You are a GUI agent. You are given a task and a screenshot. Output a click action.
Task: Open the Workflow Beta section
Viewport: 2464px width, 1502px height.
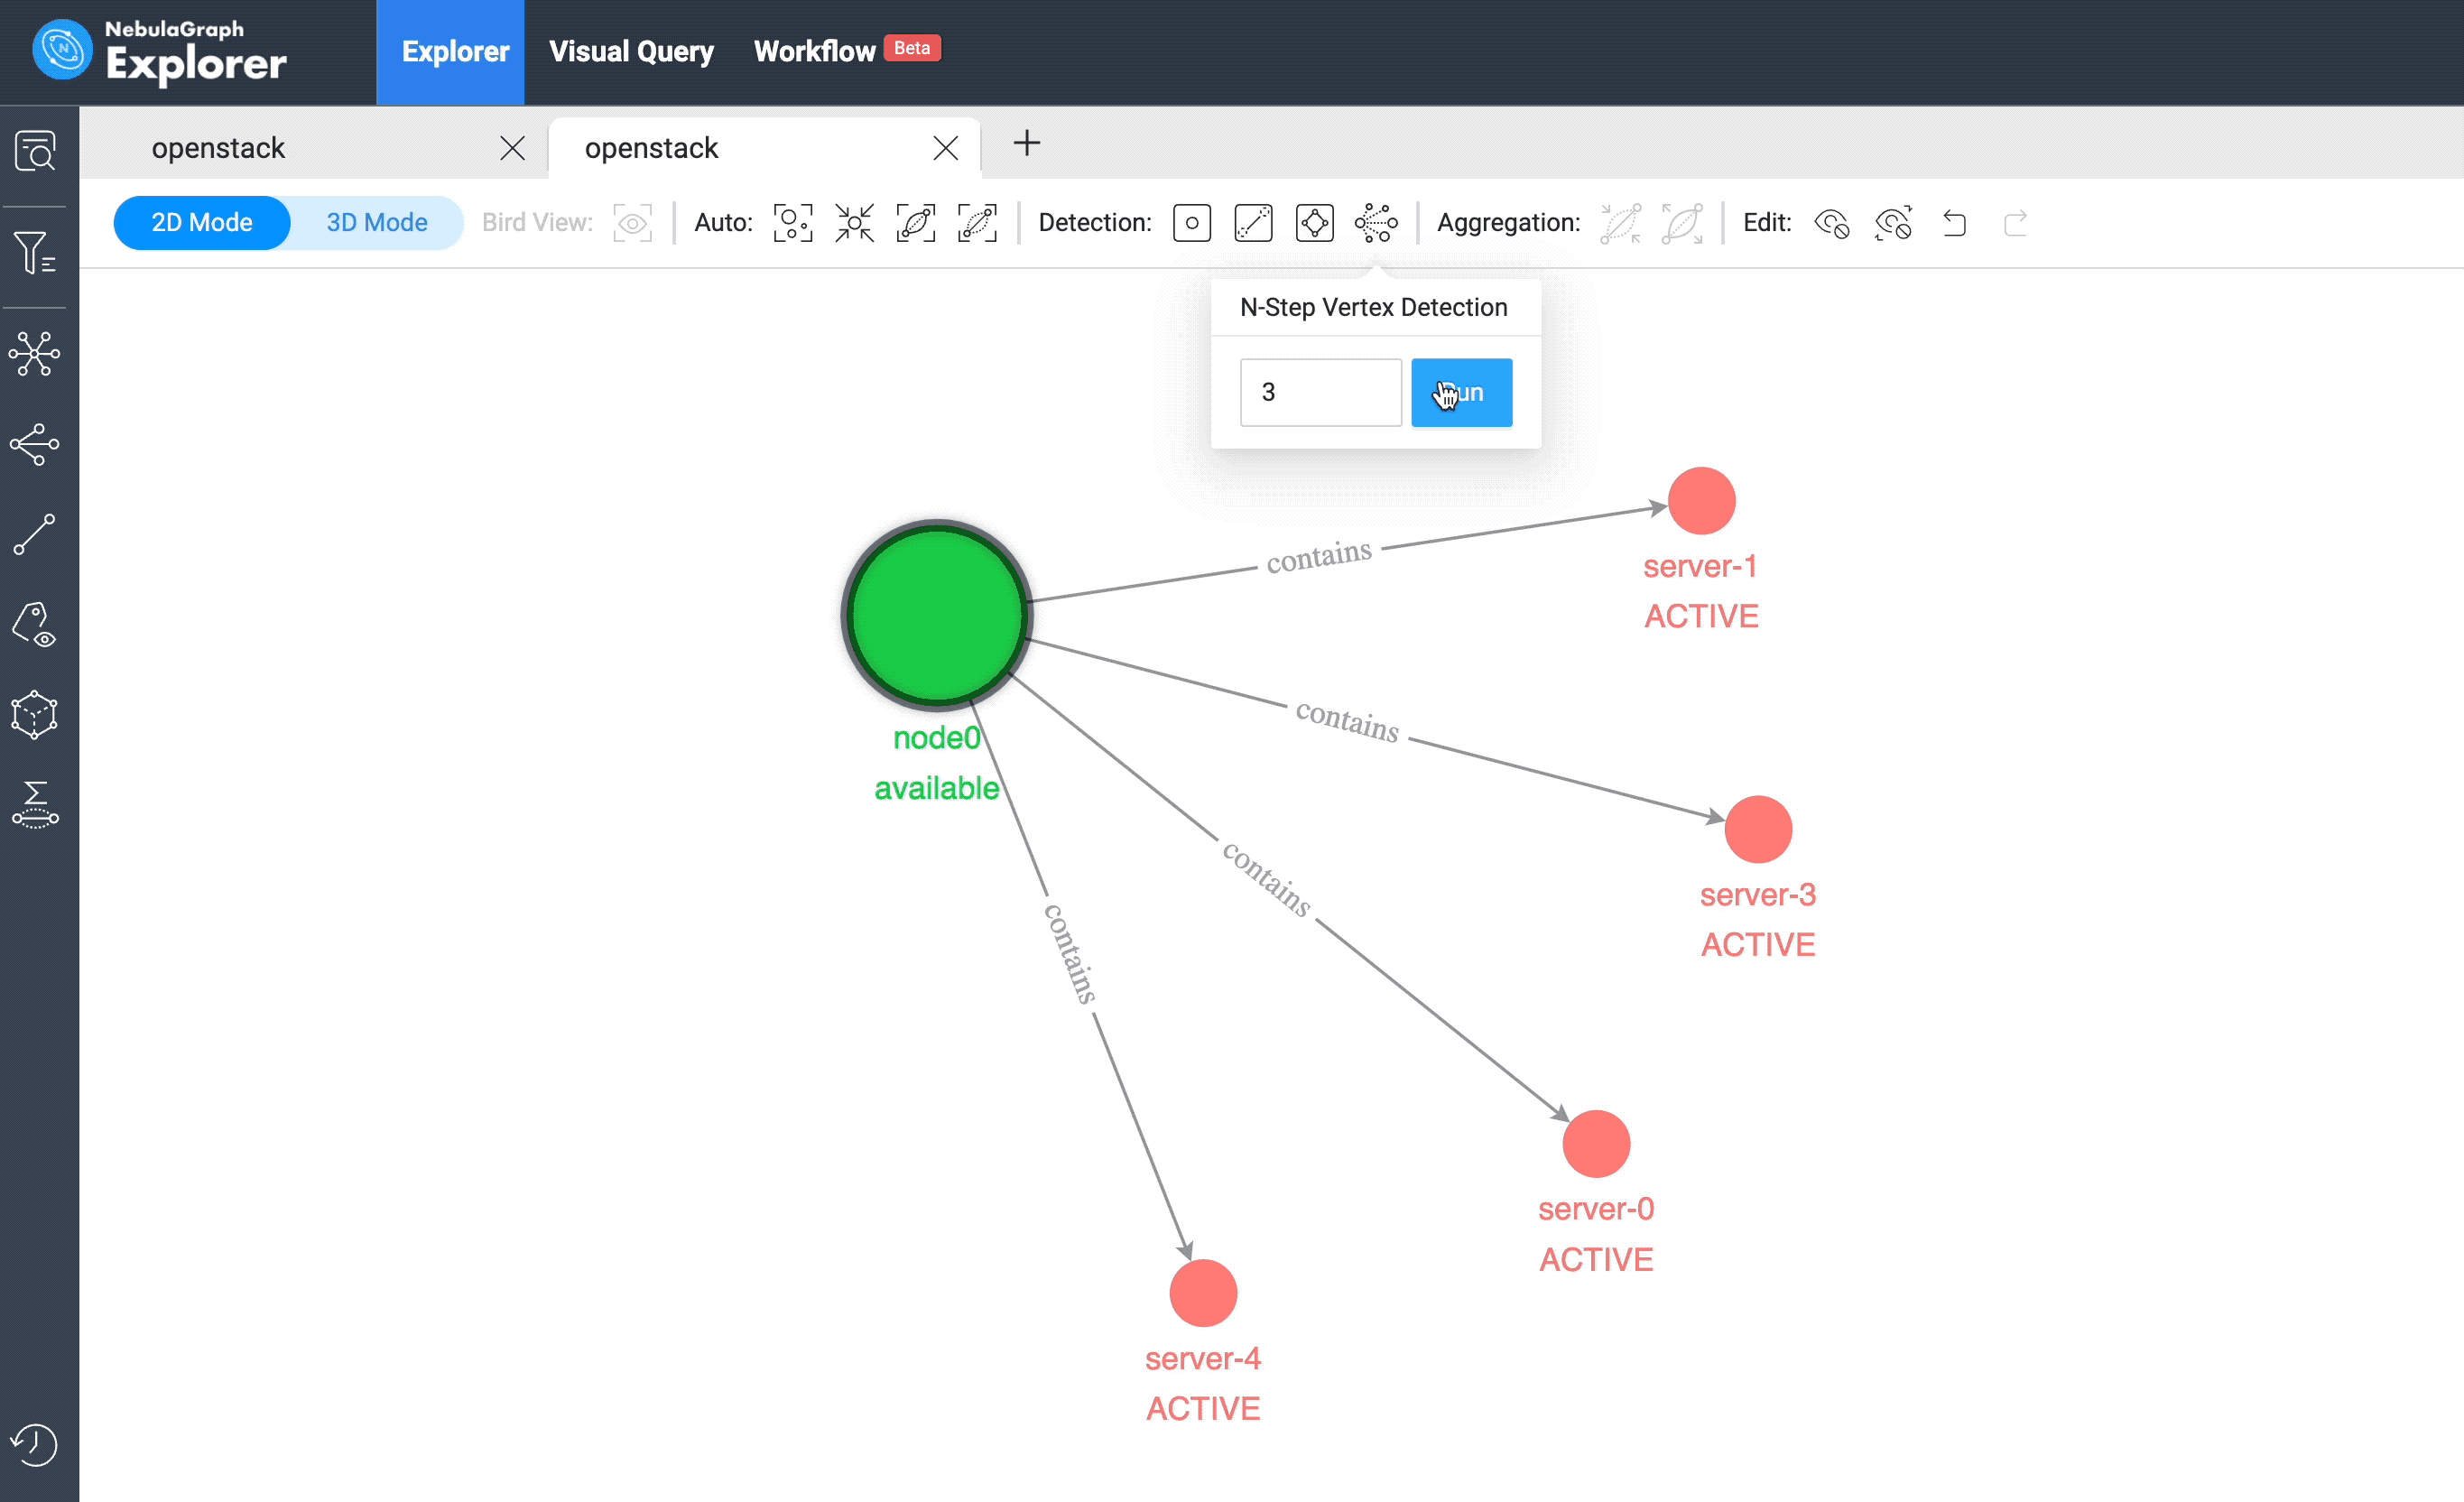[x=815, y=51]
